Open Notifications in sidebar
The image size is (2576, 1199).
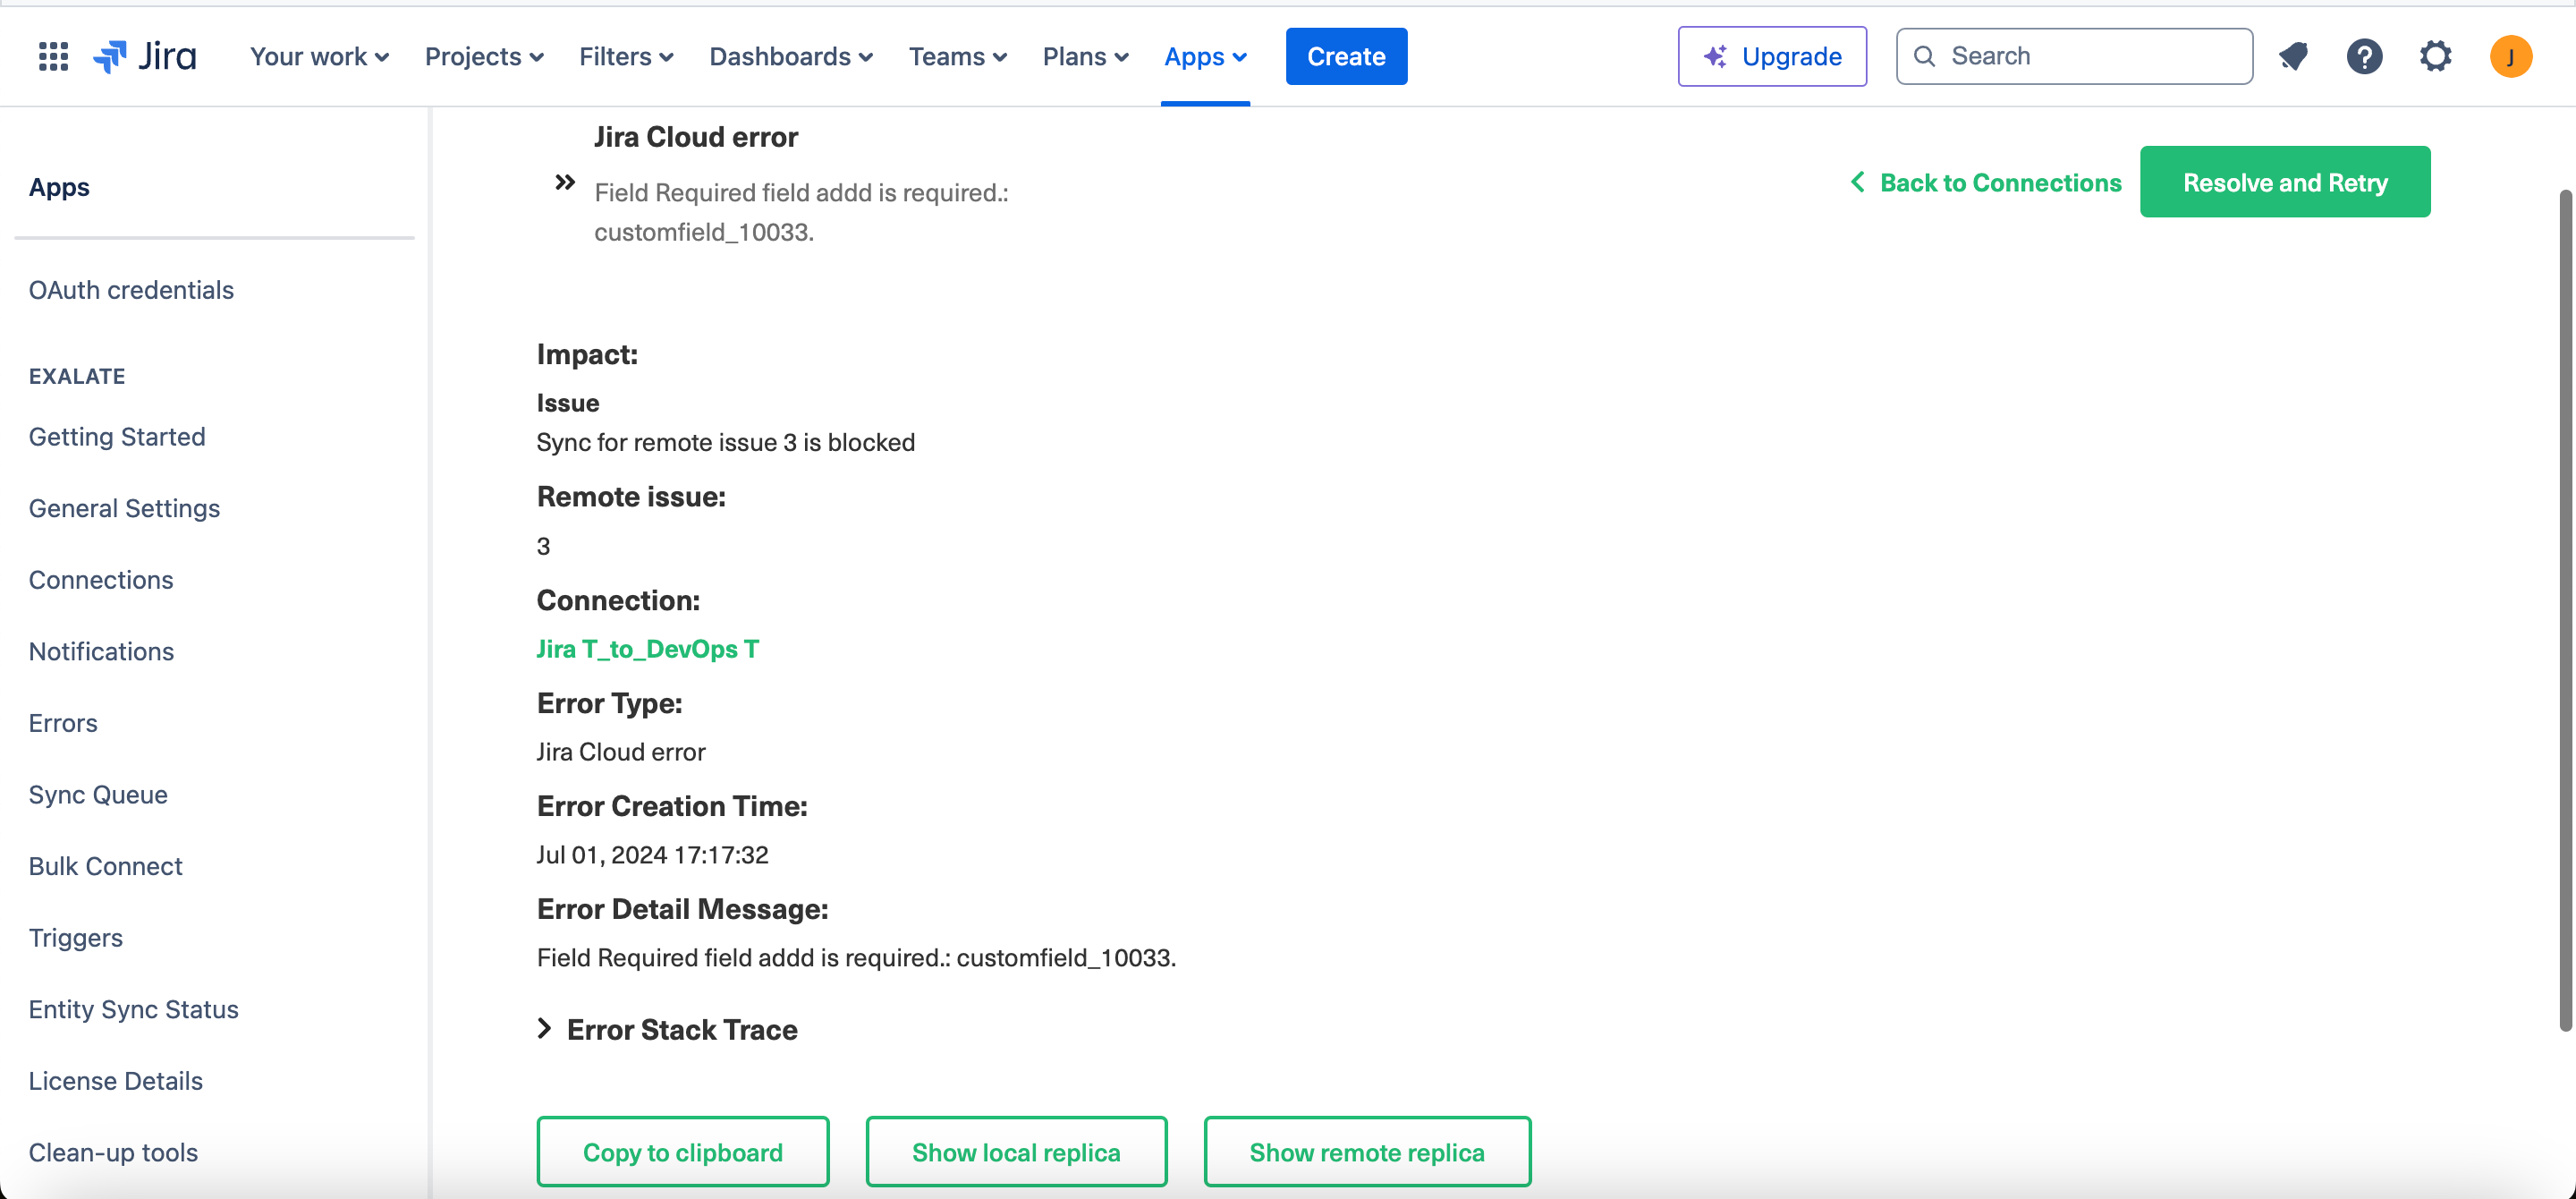click(x=101, y=651)
